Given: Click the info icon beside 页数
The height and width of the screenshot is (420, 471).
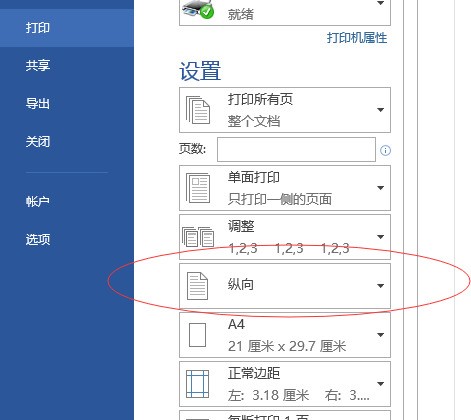Looking at the screenshot, I should [385, 151].
